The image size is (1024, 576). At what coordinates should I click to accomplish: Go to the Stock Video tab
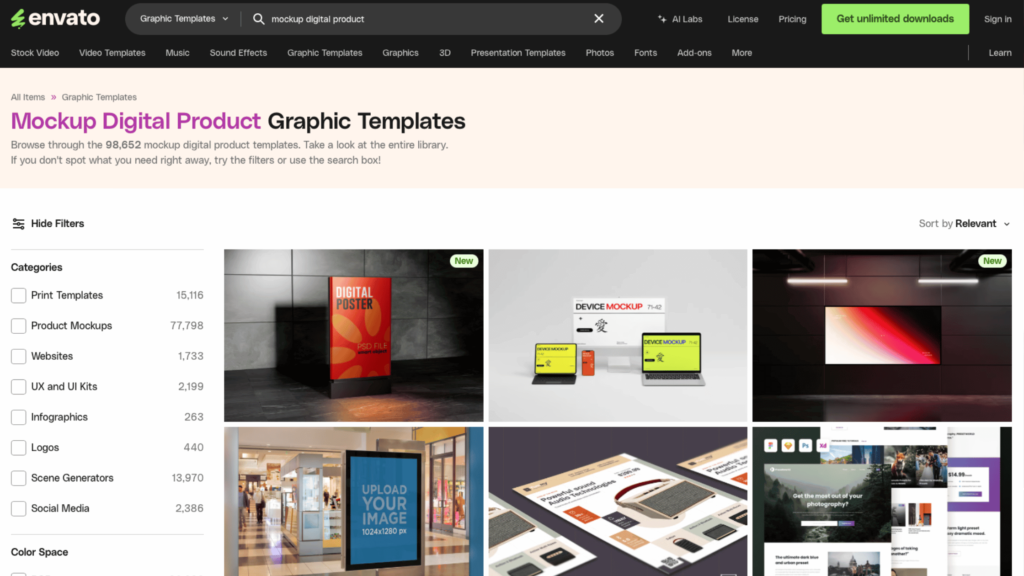pyautogui.click(x=35, y=53)
